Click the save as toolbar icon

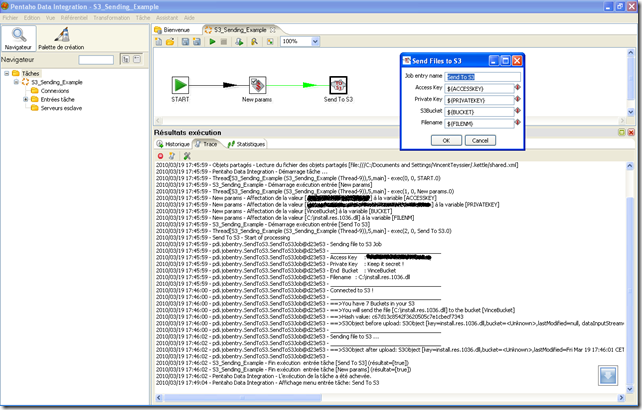pyautogui.click(x=197, y=41)
